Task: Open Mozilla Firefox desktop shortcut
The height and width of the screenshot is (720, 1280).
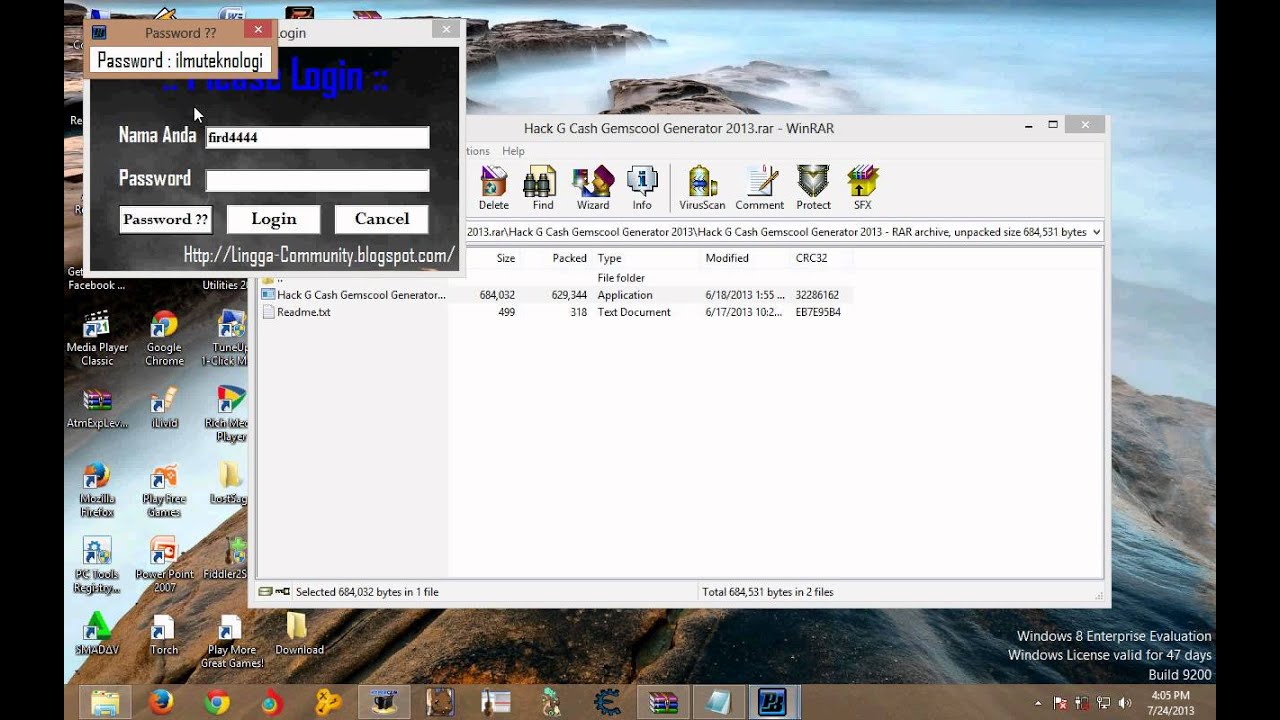Action: click(x=97, y=490)
